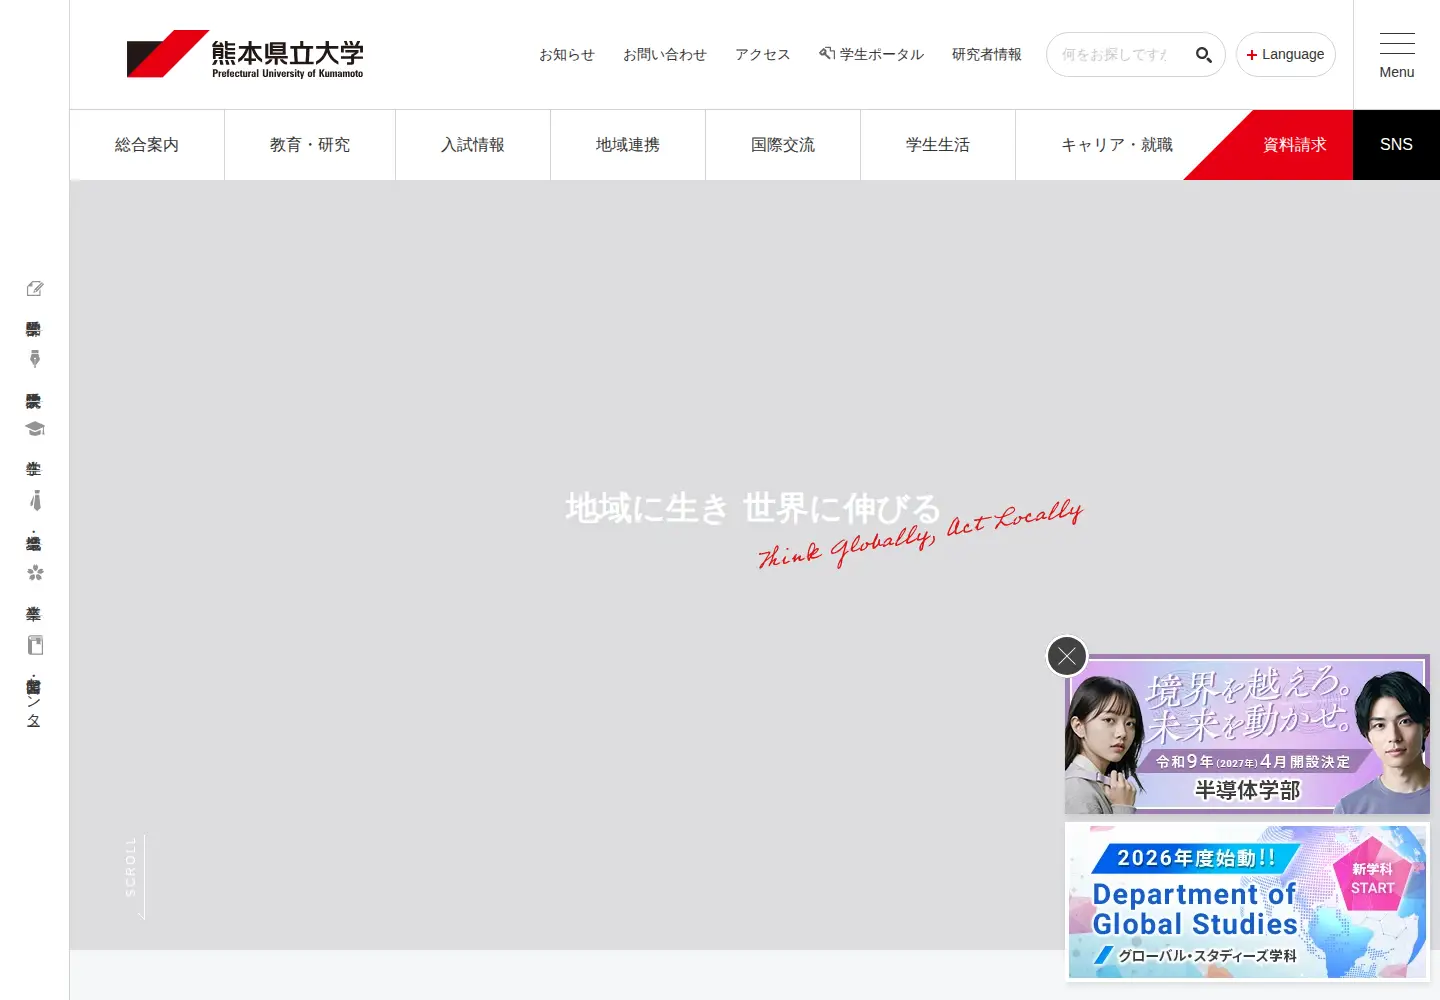Open the 教育・研究 menu

click(x=310, y=145)
